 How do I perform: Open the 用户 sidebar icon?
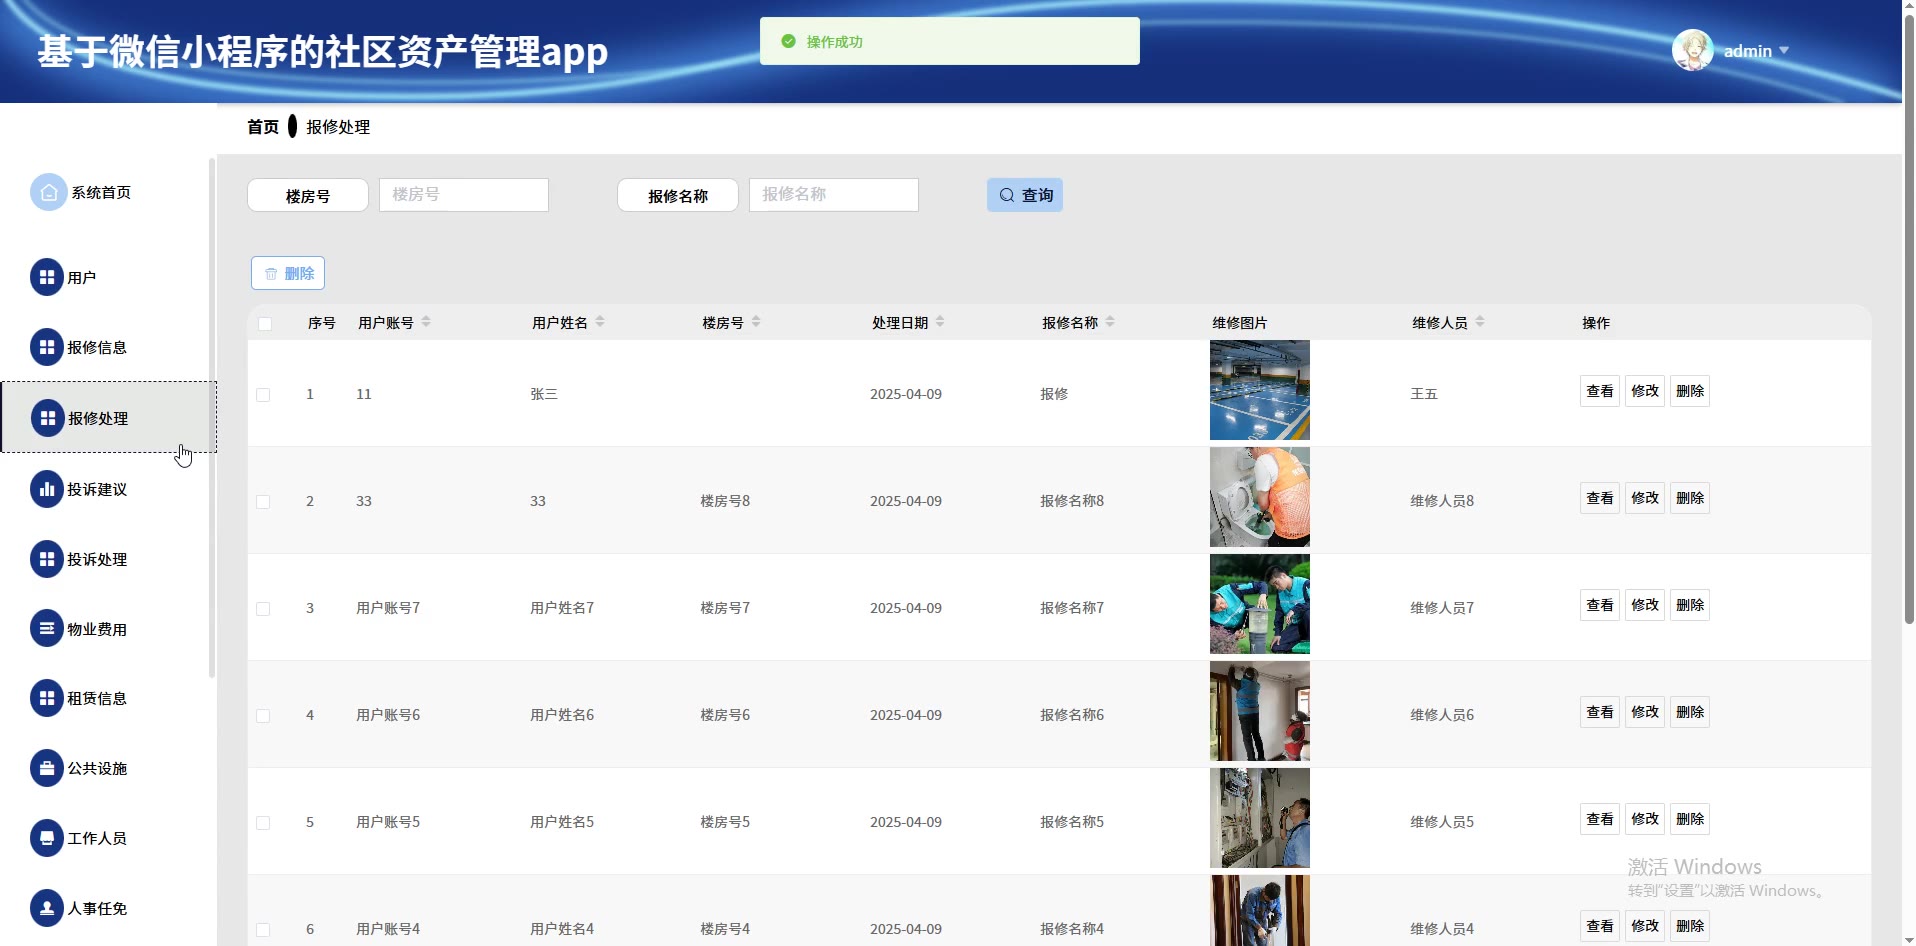pos(46,278)
